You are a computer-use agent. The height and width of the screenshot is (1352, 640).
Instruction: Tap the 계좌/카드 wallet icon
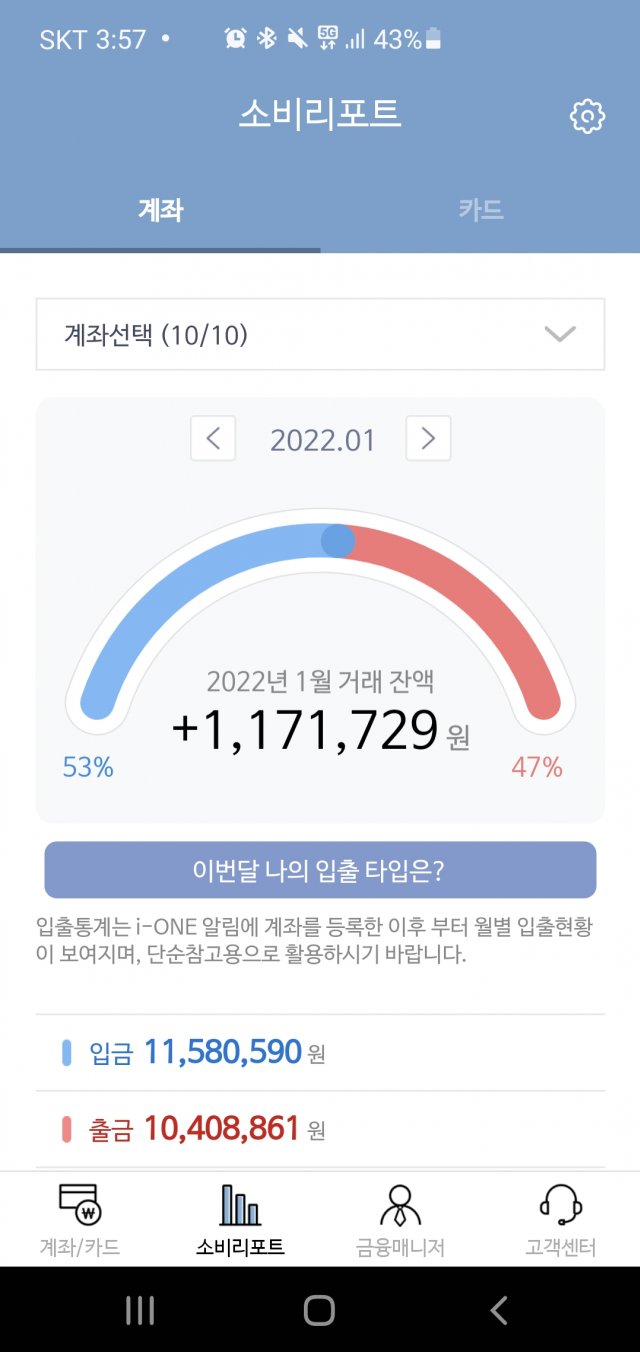pos(79,1205)
